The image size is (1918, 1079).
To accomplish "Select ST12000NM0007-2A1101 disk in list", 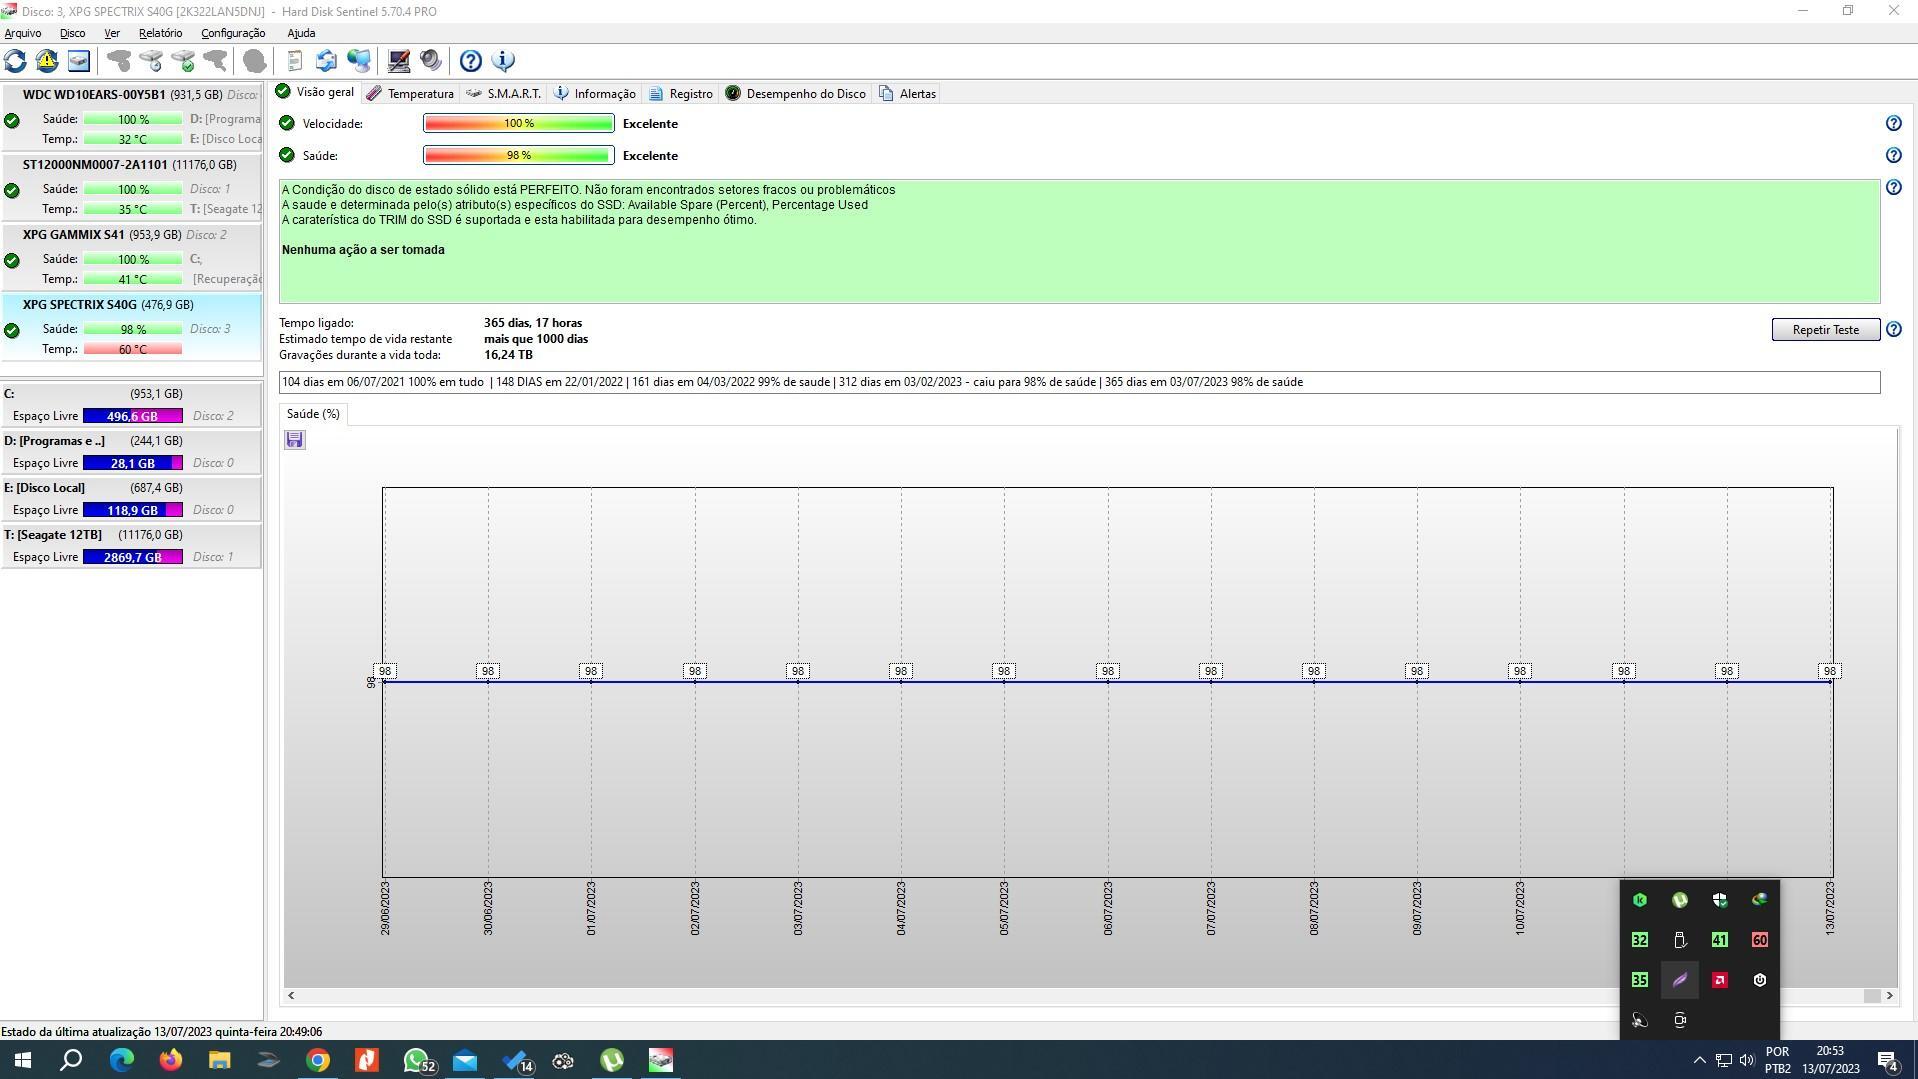I will [131, 187].
